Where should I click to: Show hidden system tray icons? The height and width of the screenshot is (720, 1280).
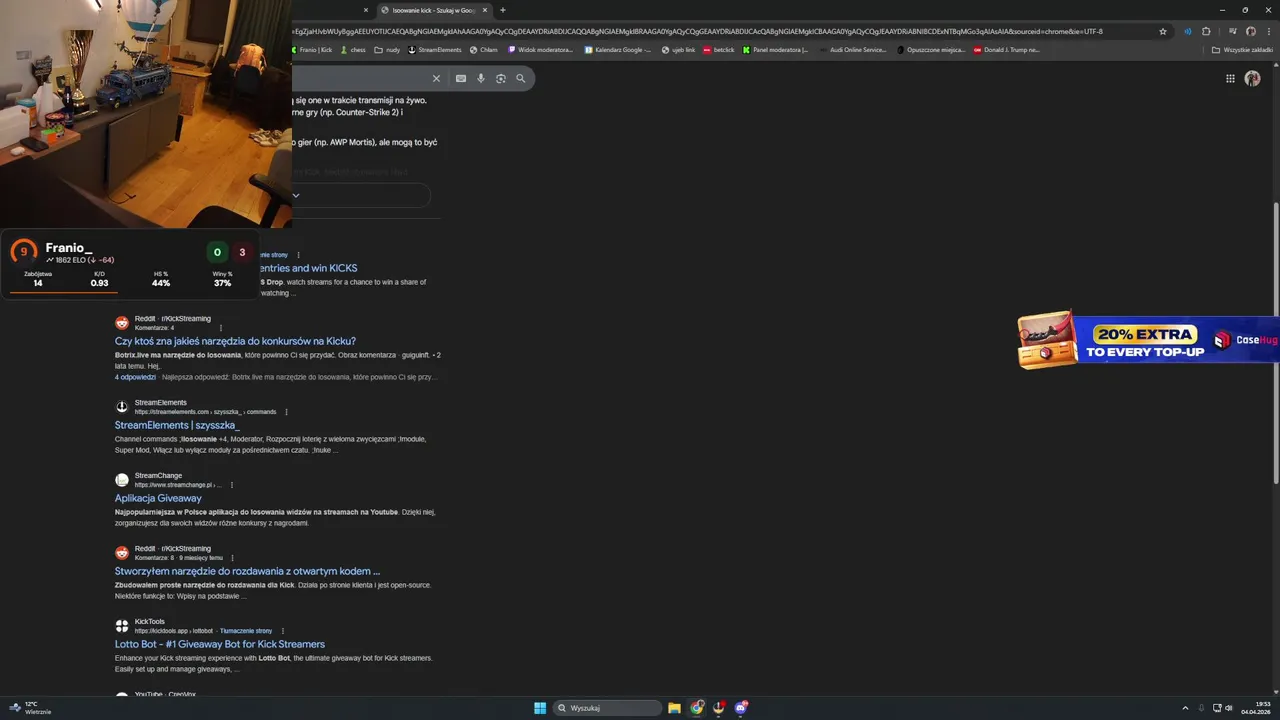point(1185,708)
